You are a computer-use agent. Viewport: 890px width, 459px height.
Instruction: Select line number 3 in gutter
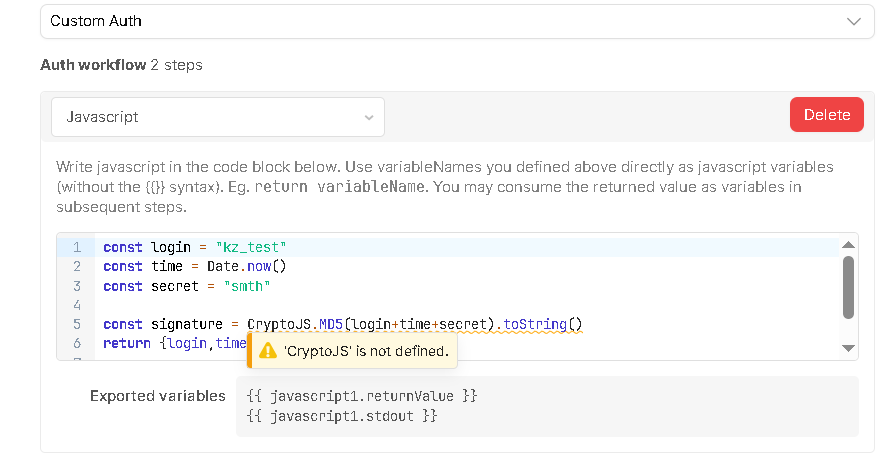click(x=76, y=286)
